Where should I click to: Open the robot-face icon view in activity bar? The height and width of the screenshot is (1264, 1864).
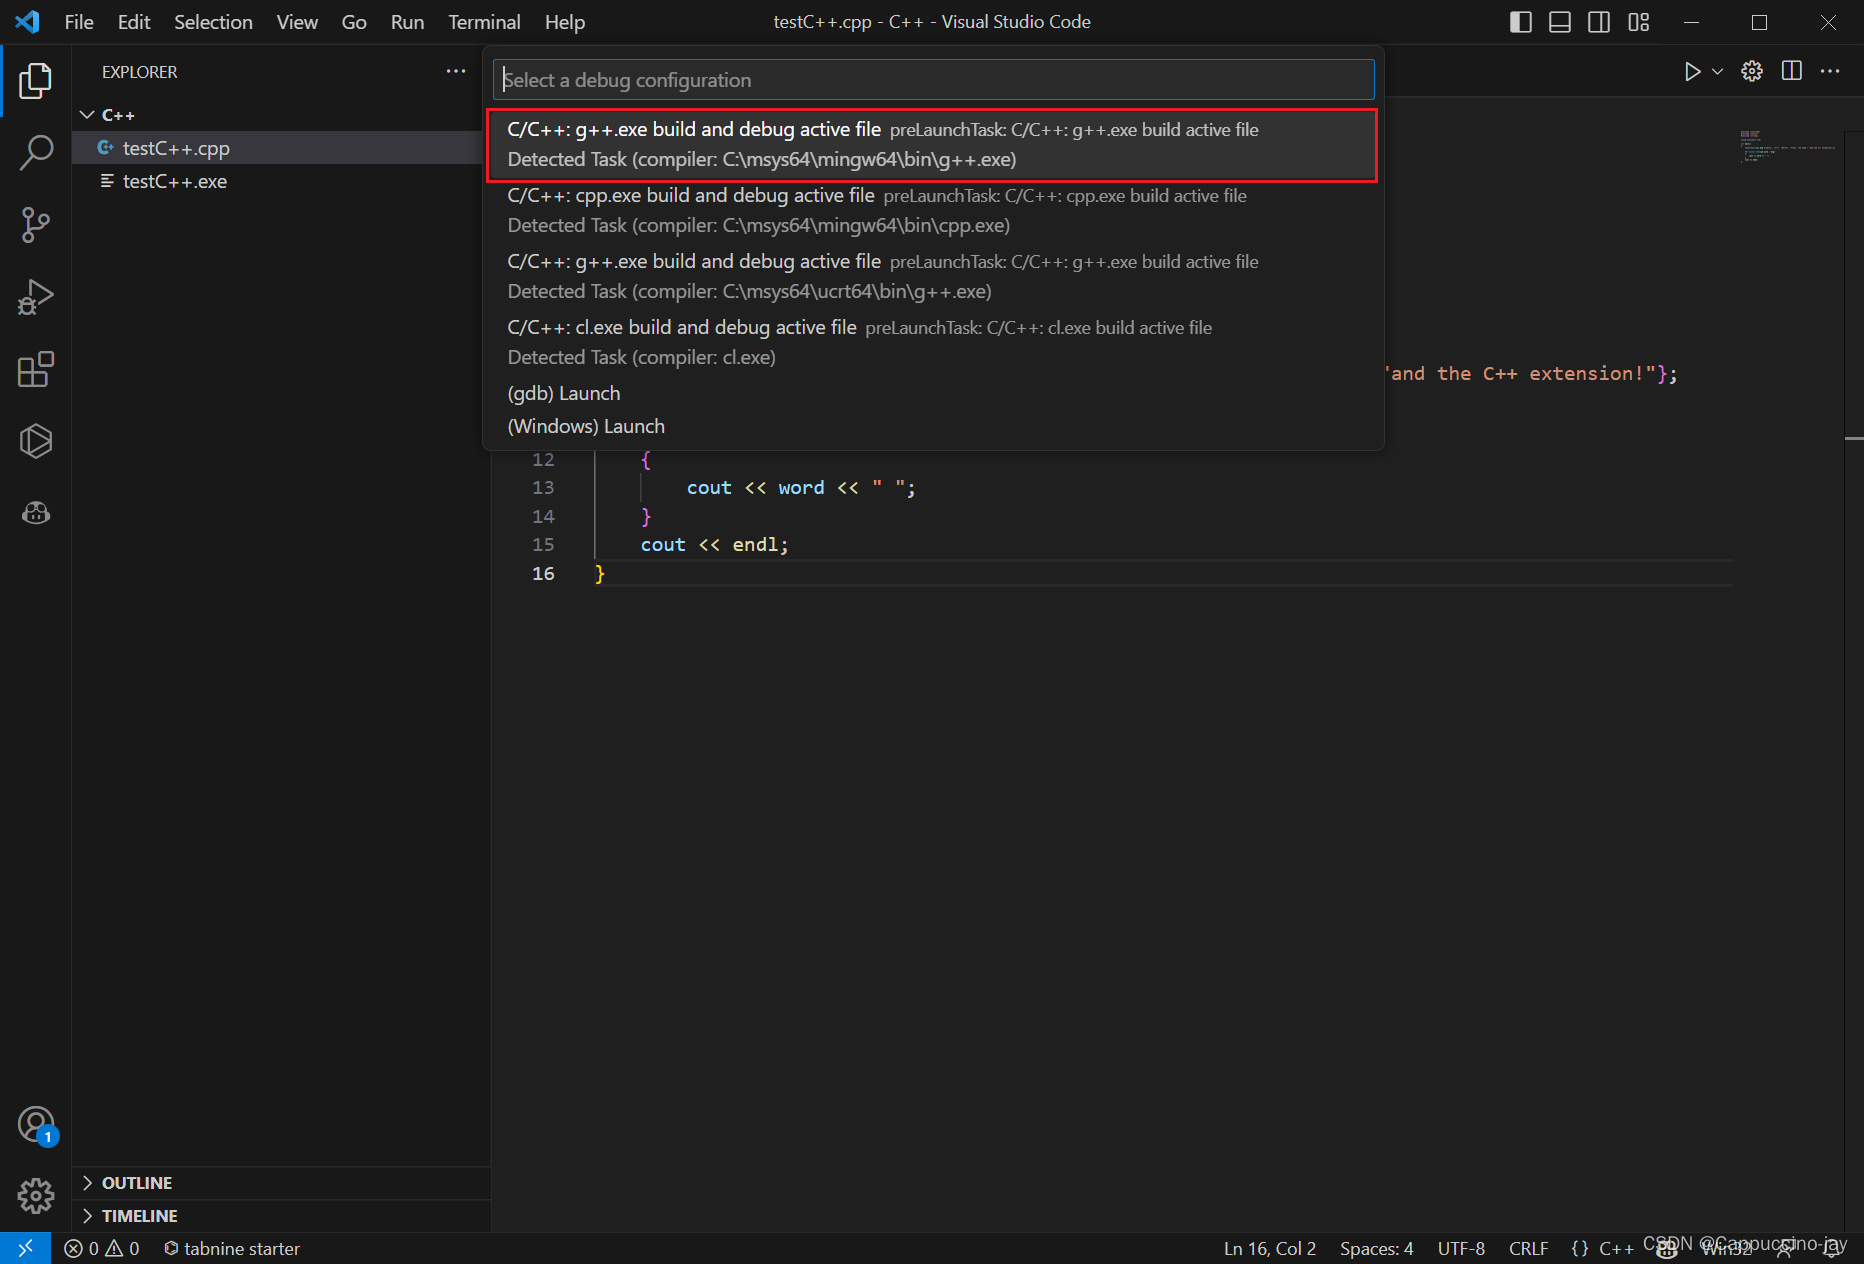[36, 513]
